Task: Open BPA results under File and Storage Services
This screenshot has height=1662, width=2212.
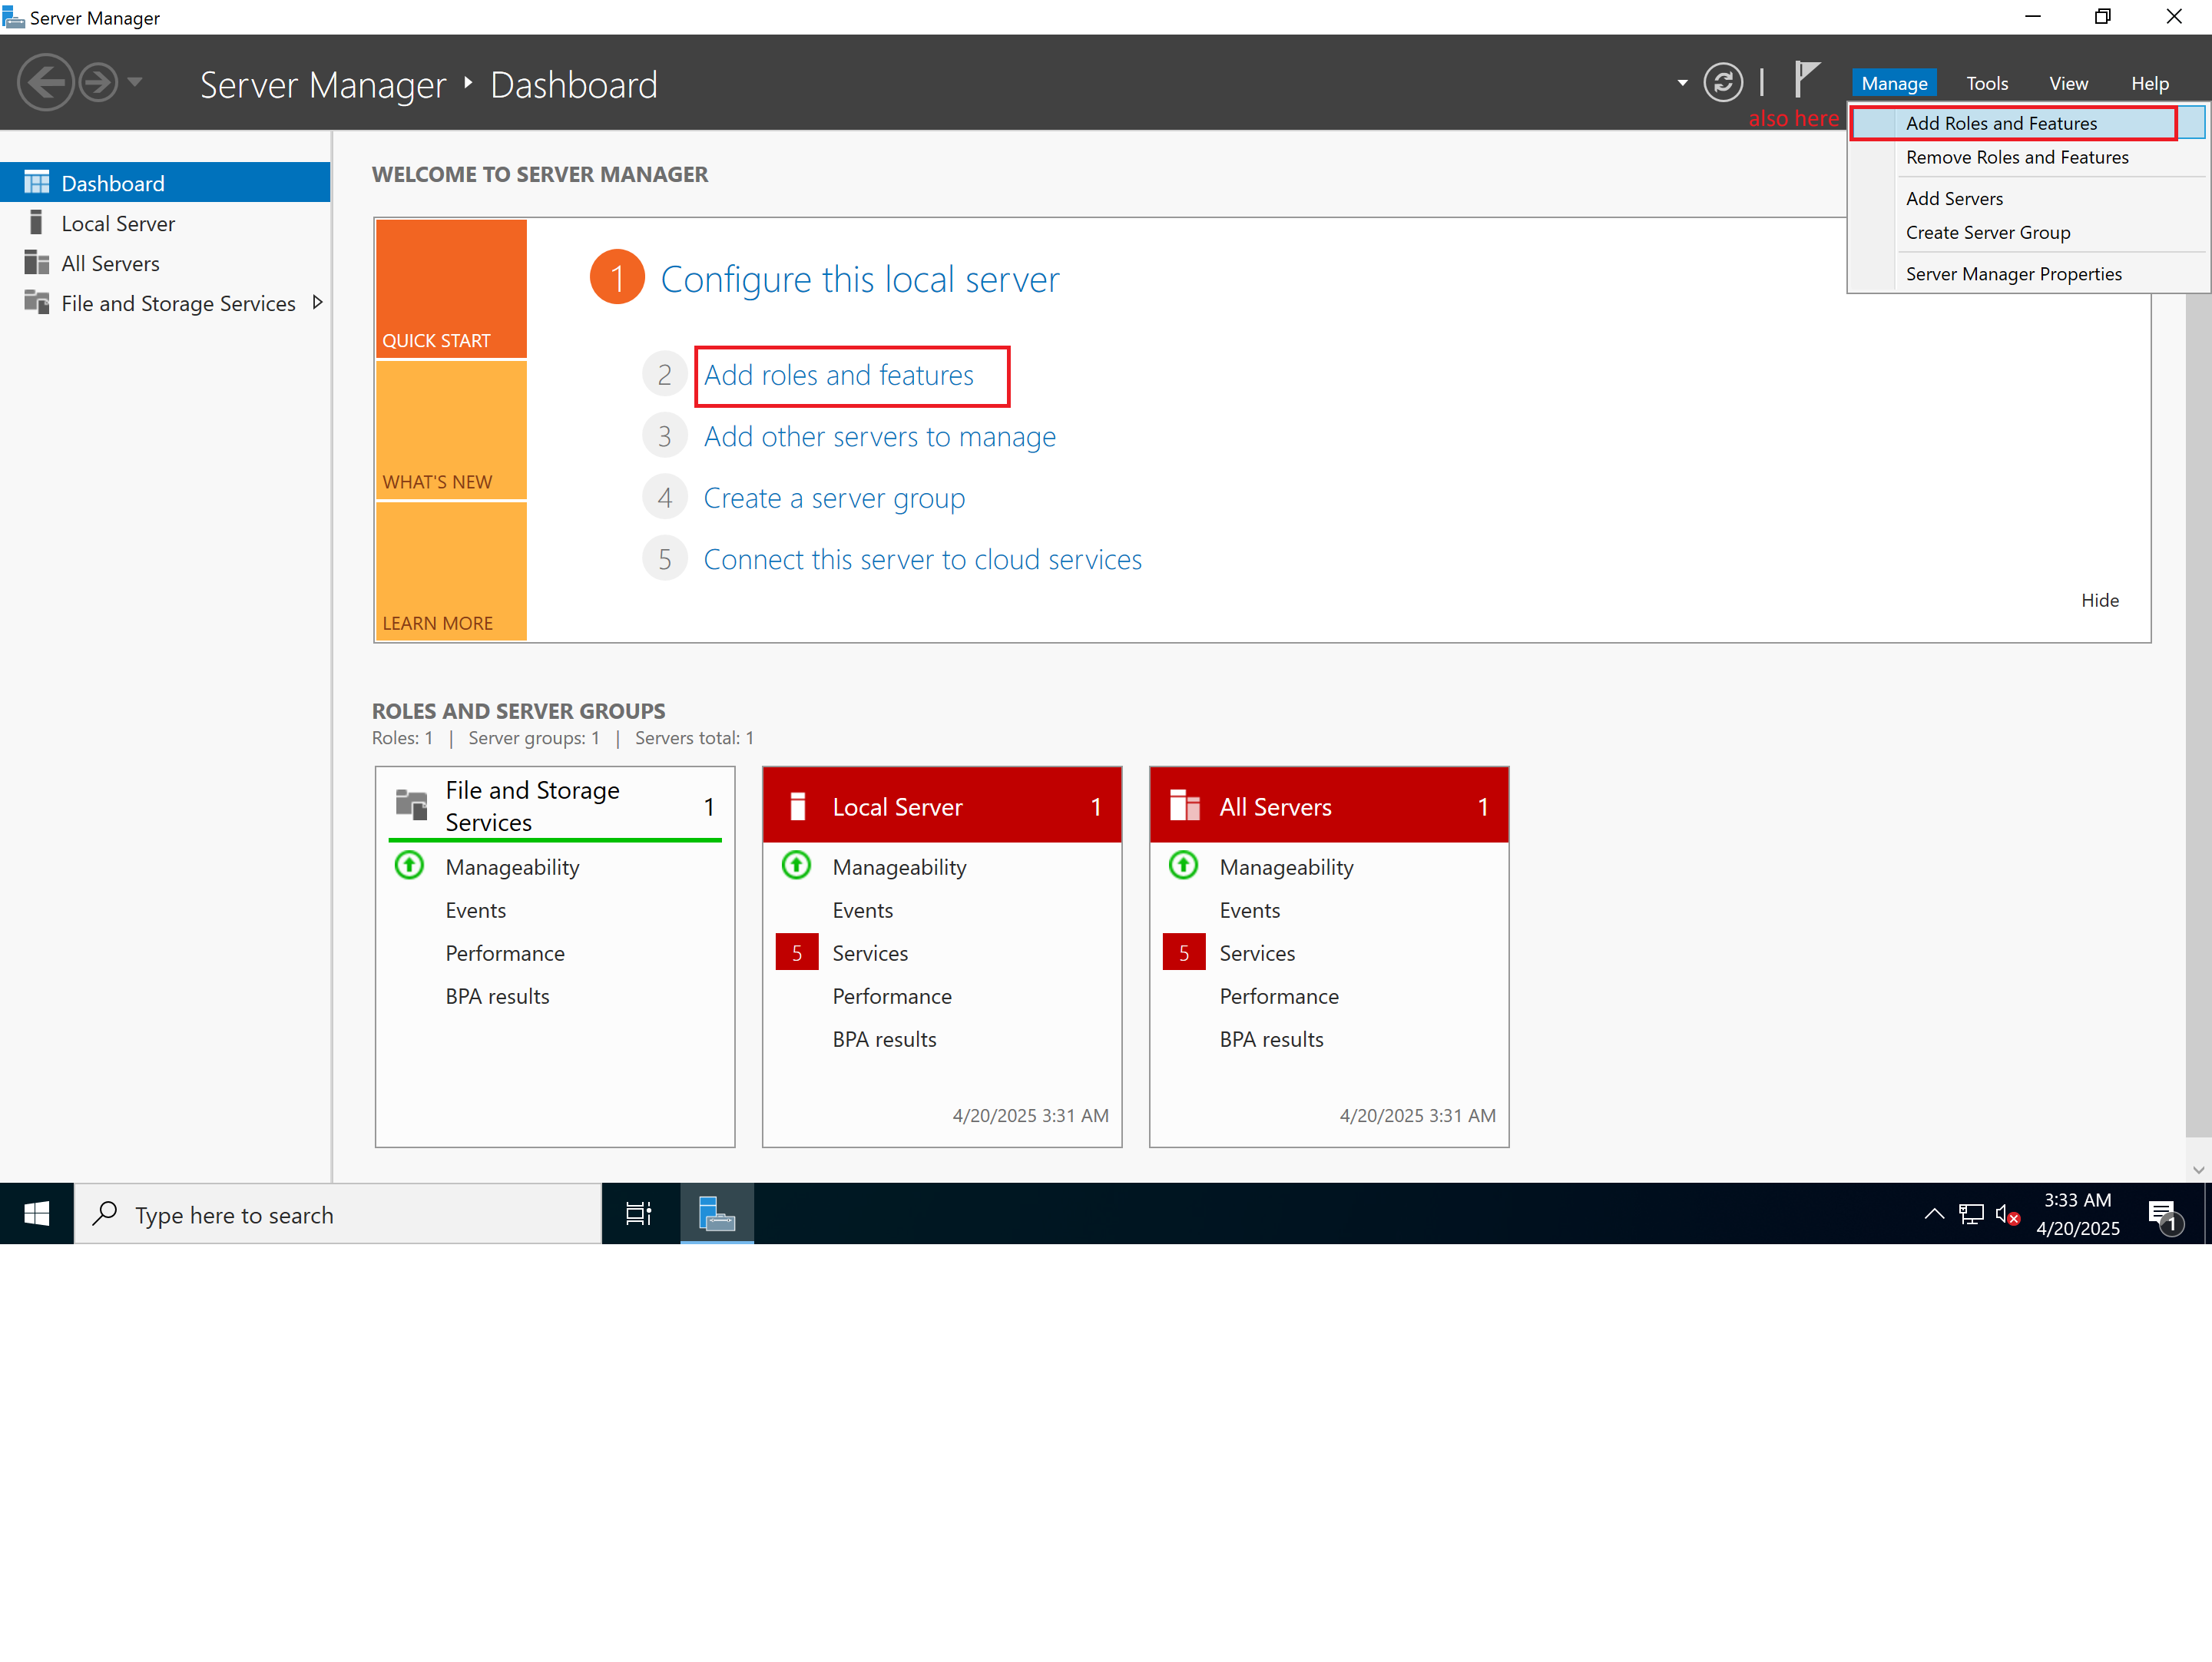Action: point(497,996)
